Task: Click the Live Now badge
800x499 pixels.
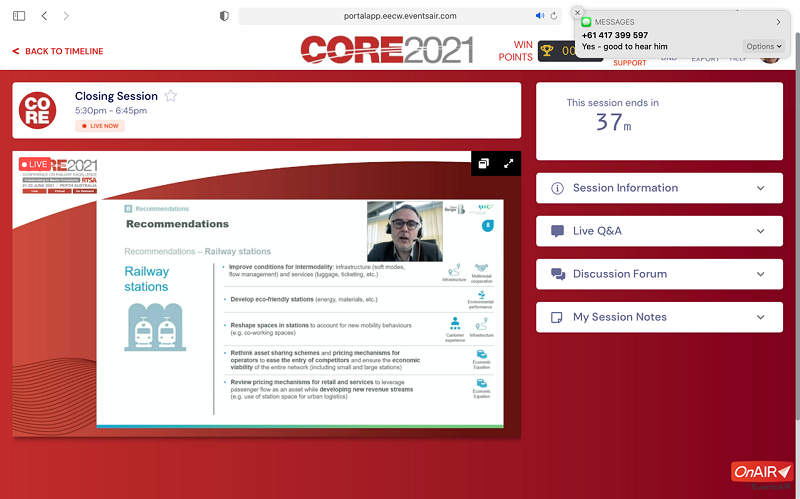Action: (x=100, y=126)
